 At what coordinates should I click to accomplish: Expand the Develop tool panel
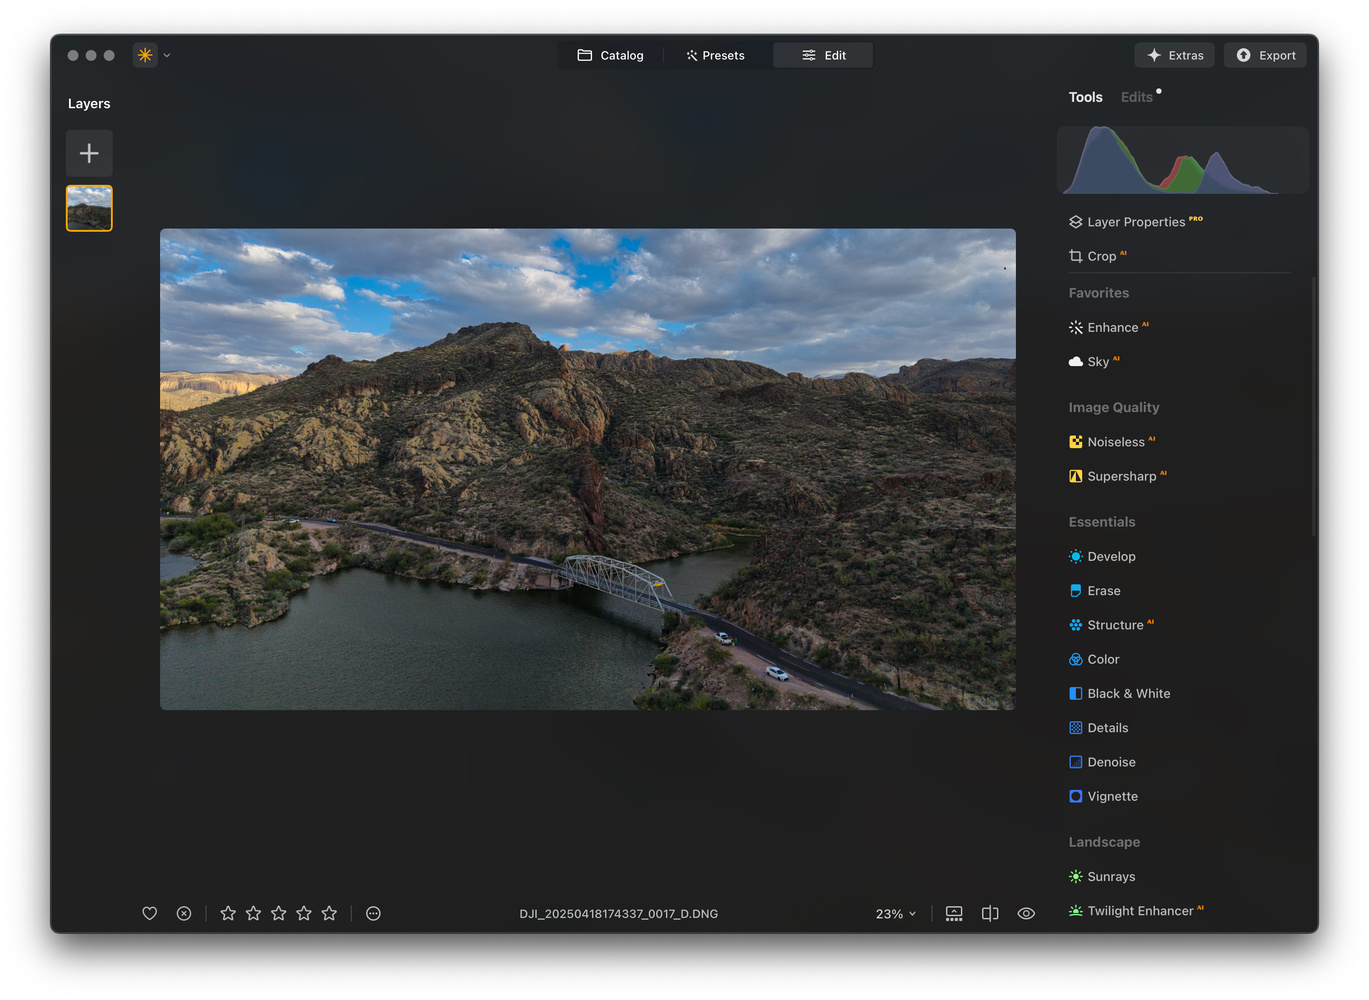point(1110,557)
